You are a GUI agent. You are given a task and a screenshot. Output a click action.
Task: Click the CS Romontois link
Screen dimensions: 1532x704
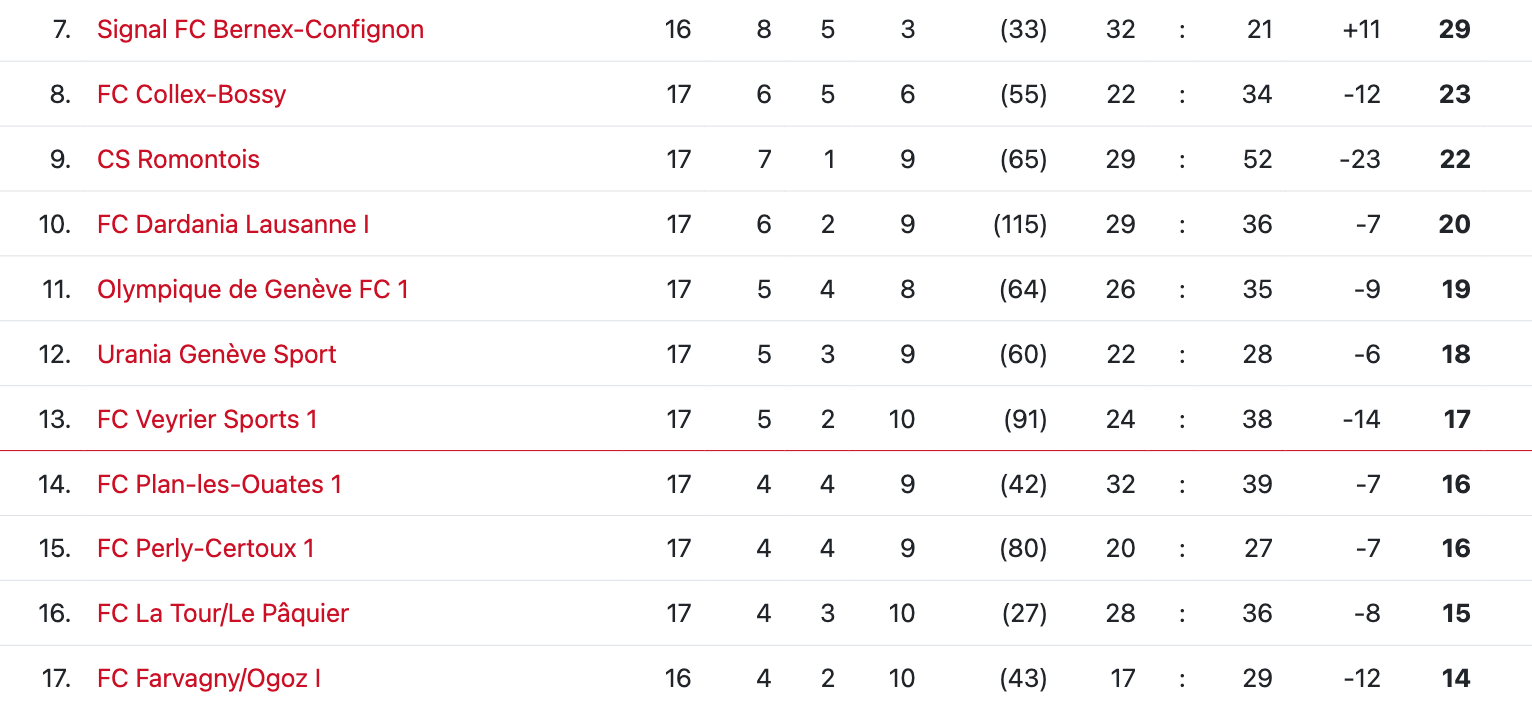(178, 159)
